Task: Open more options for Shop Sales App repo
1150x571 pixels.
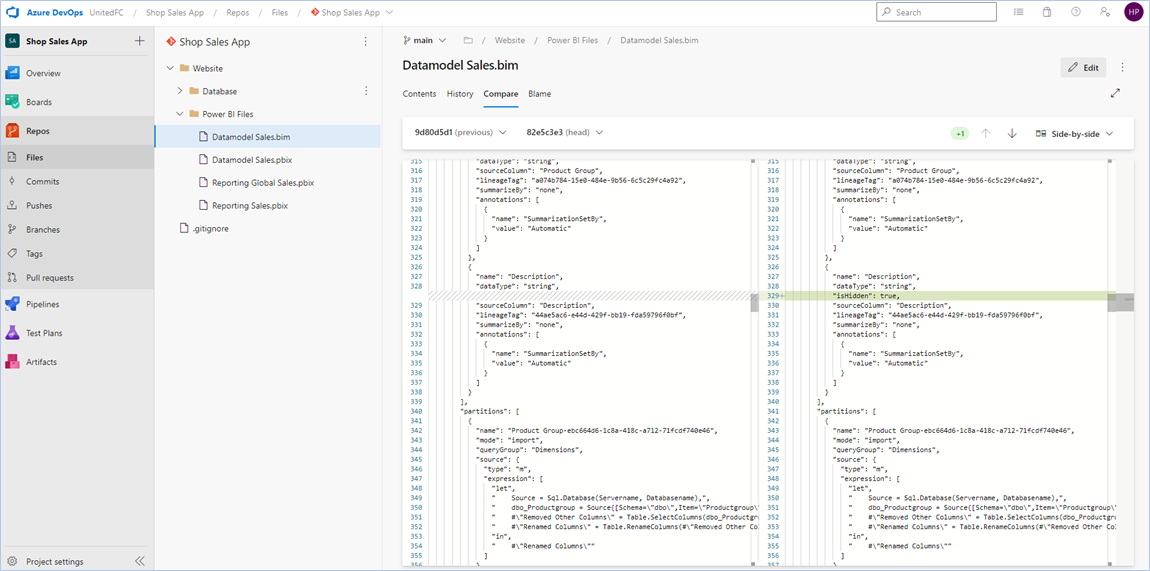Action: point(366,42)
